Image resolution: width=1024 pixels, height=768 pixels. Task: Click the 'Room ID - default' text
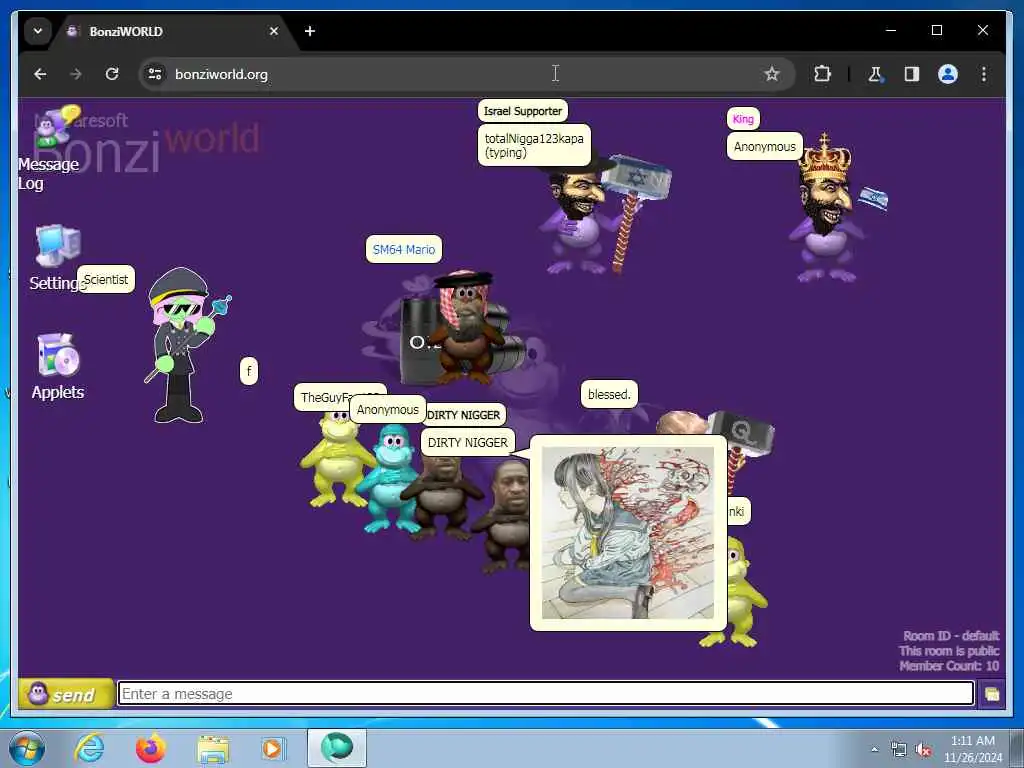click(951, 636)
